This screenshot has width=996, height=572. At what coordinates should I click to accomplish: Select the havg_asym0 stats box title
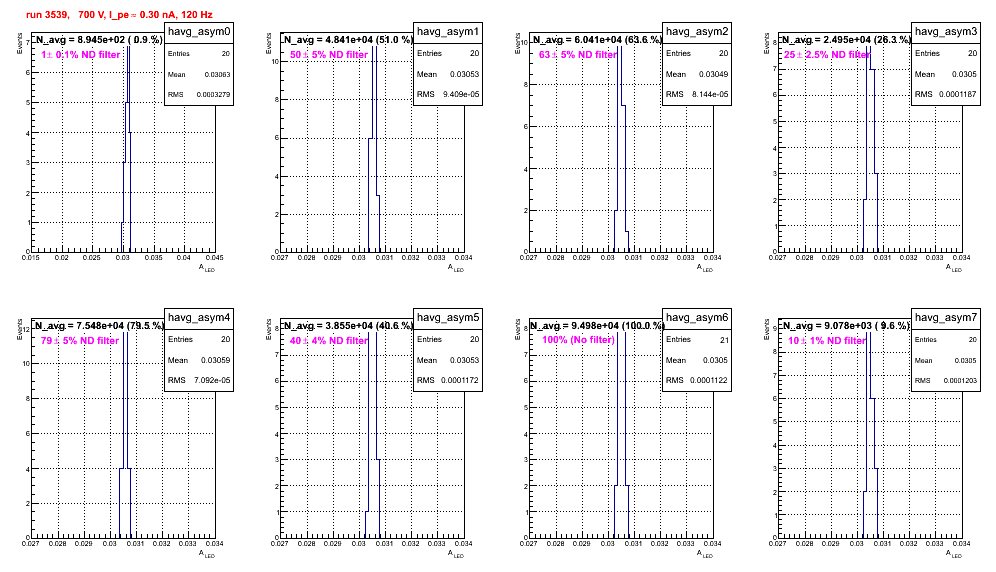click(199, 32)
